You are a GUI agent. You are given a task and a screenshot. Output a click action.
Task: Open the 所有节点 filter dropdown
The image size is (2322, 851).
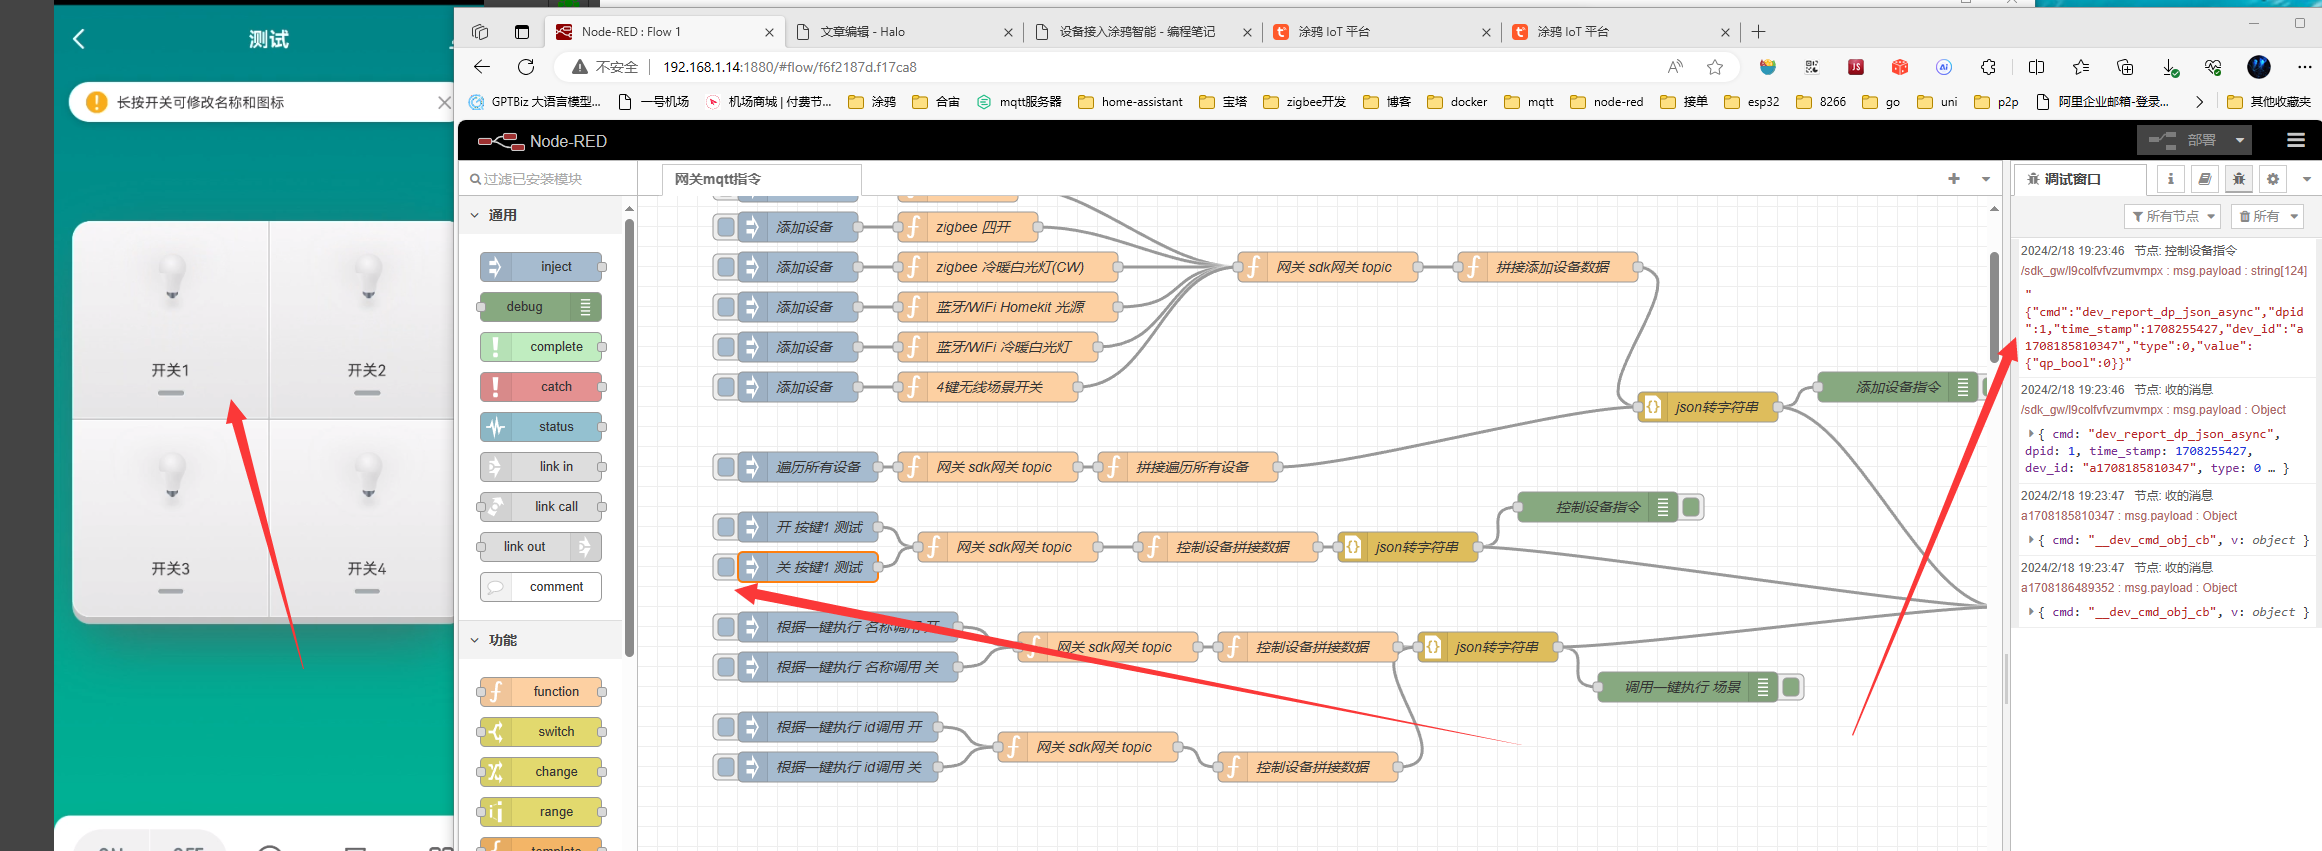click(x=2172, y=216)
